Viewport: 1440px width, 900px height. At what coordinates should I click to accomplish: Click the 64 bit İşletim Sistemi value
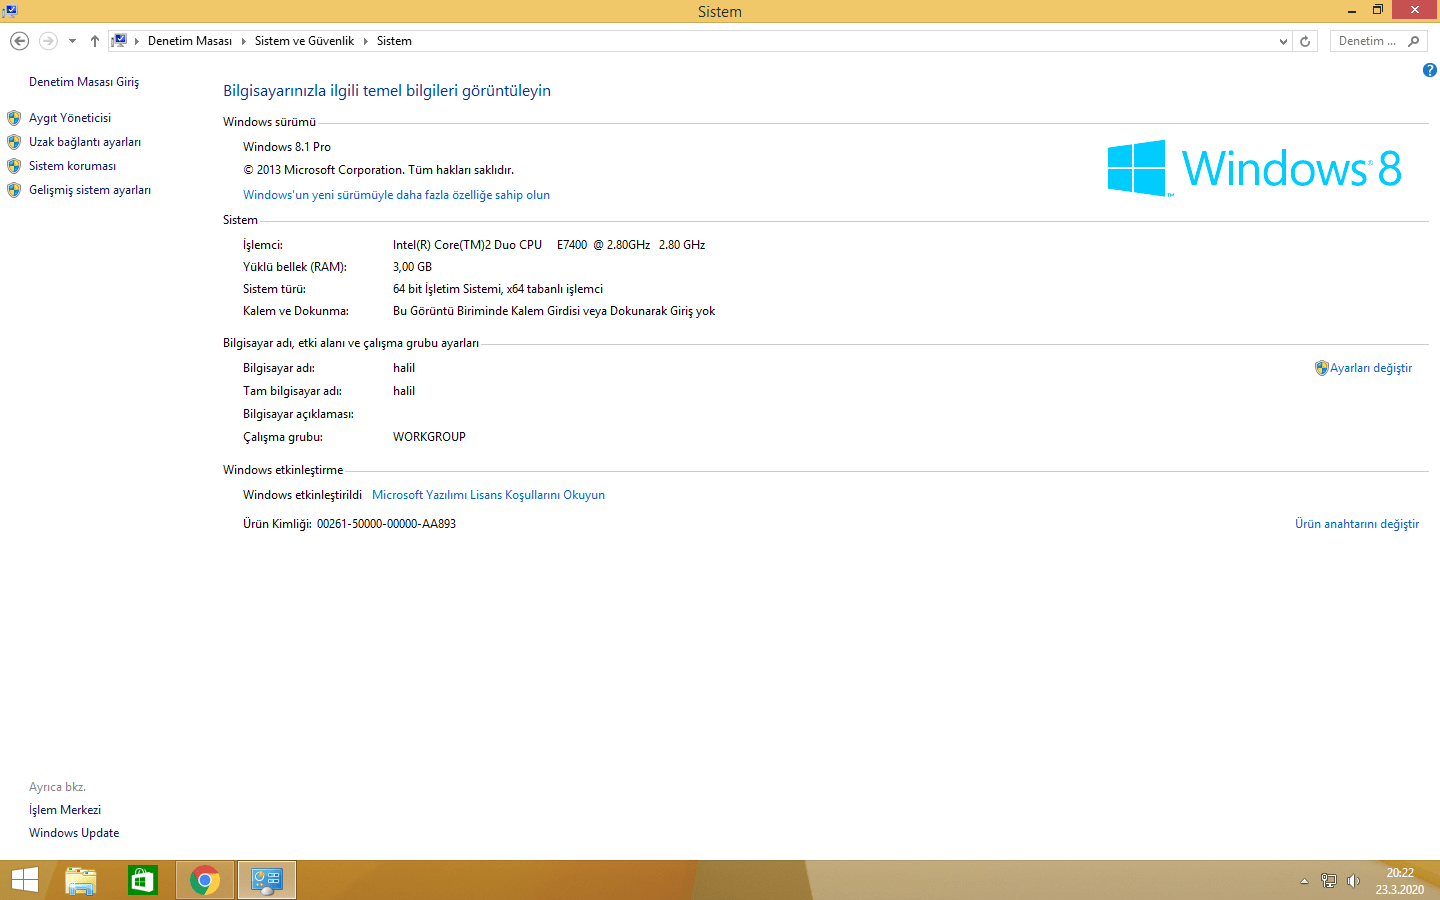(498, 289)
